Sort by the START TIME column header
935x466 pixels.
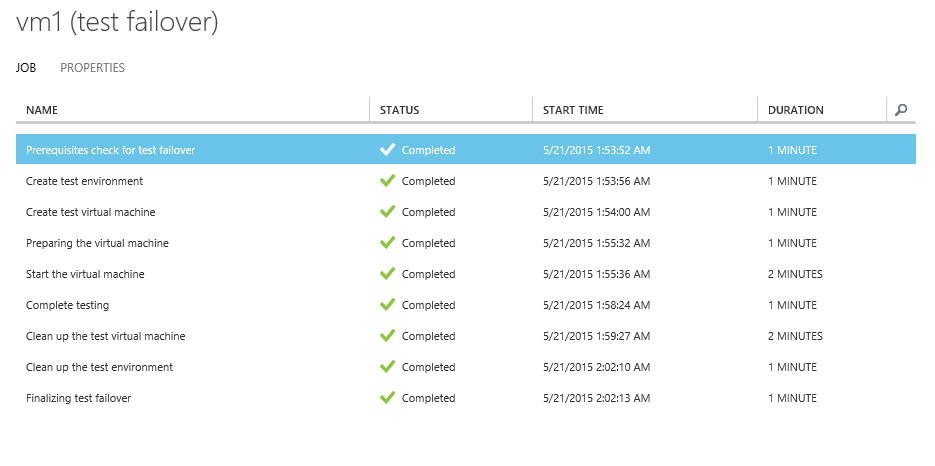[x=573, y=110]
